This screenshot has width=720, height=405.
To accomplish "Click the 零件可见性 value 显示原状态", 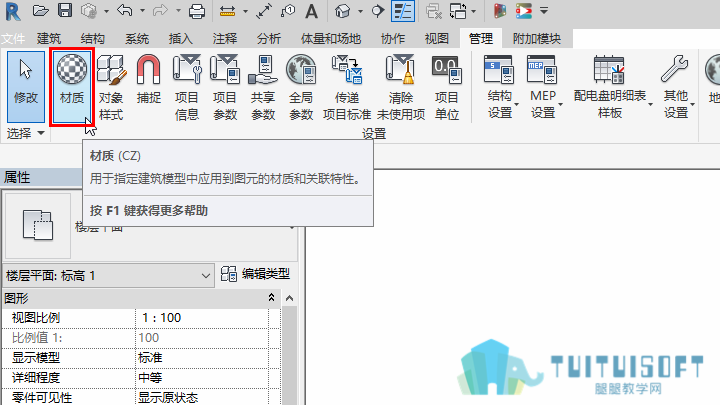I will point(202,397).
